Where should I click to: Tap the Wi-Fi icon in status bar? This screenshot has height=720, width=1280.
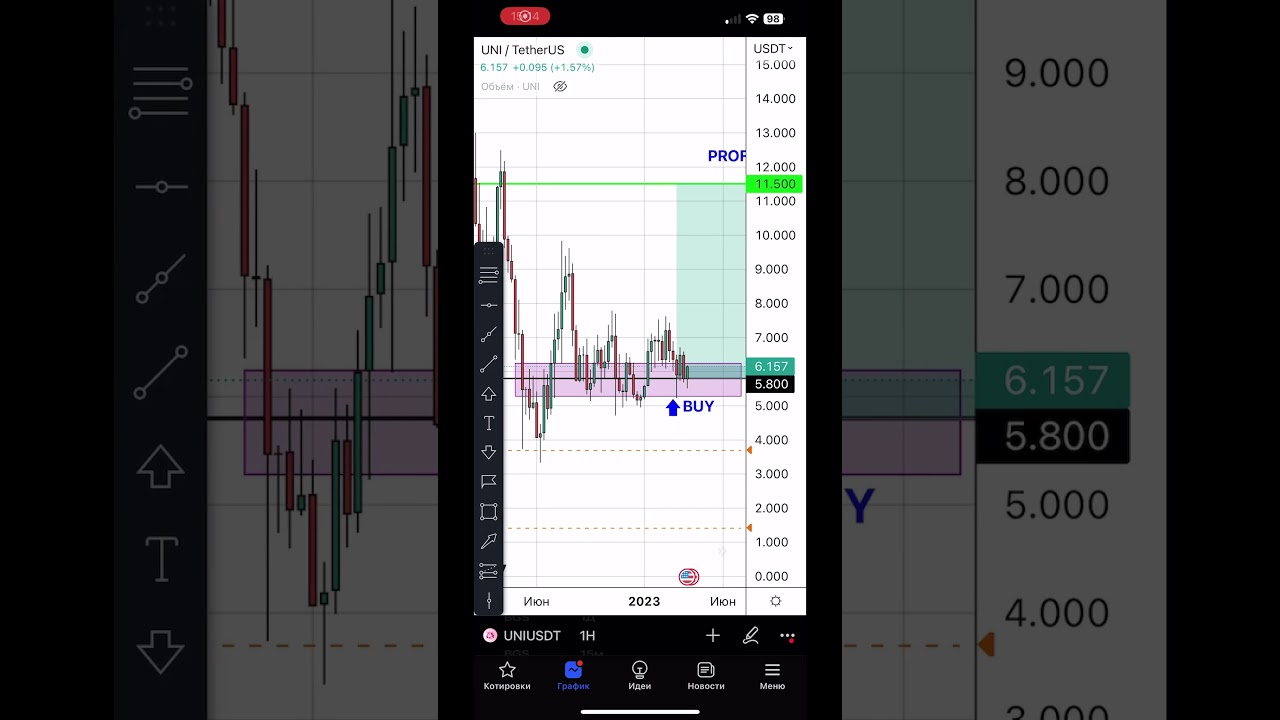753,19
